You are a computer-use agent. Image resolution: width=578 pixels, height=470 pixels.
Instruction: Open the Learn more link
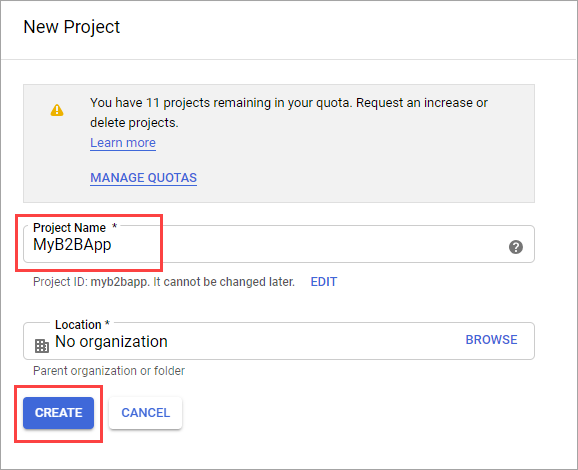click(x=123, y=143)
